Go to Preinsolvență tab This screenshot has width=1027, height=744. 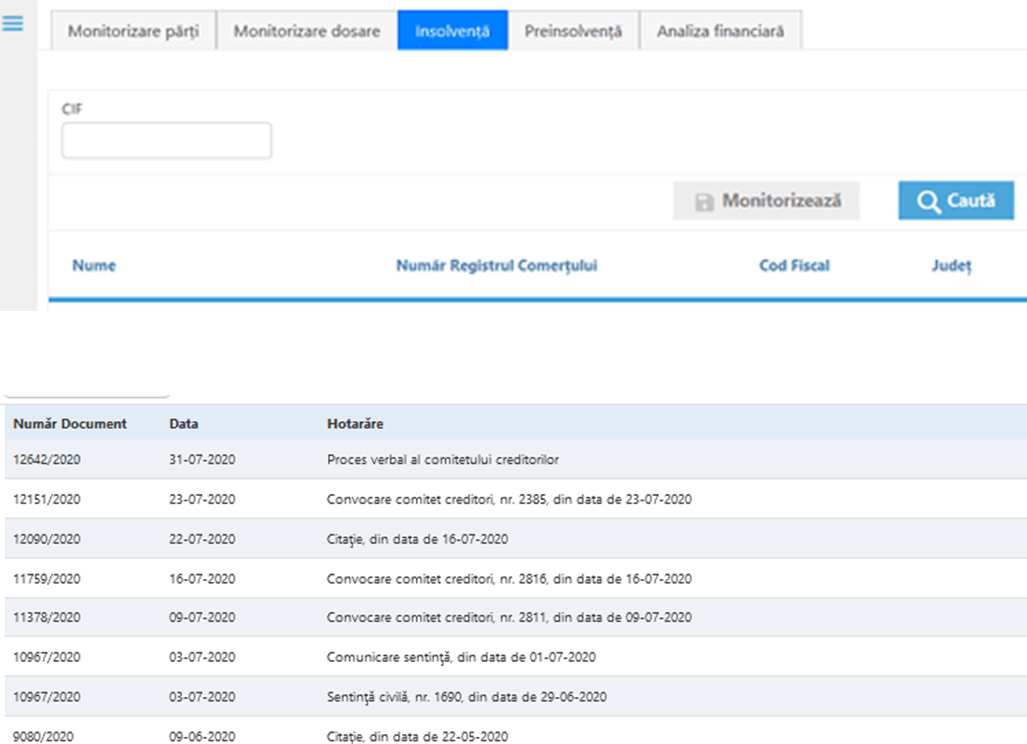pos(573,31)
